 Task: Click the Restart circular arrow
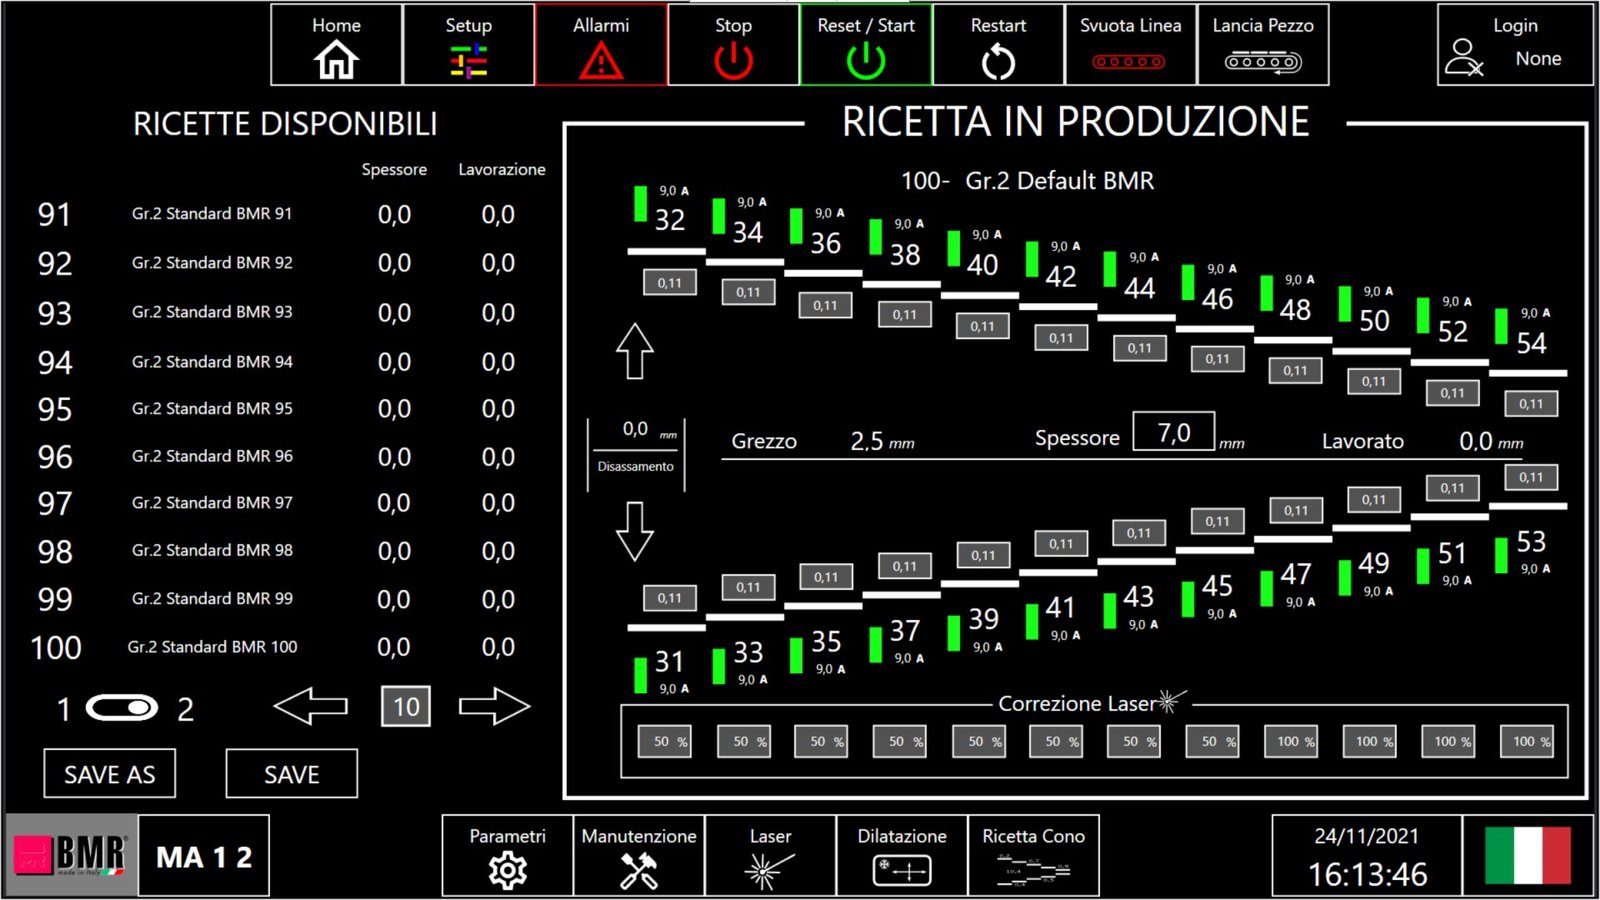[998, 45]
